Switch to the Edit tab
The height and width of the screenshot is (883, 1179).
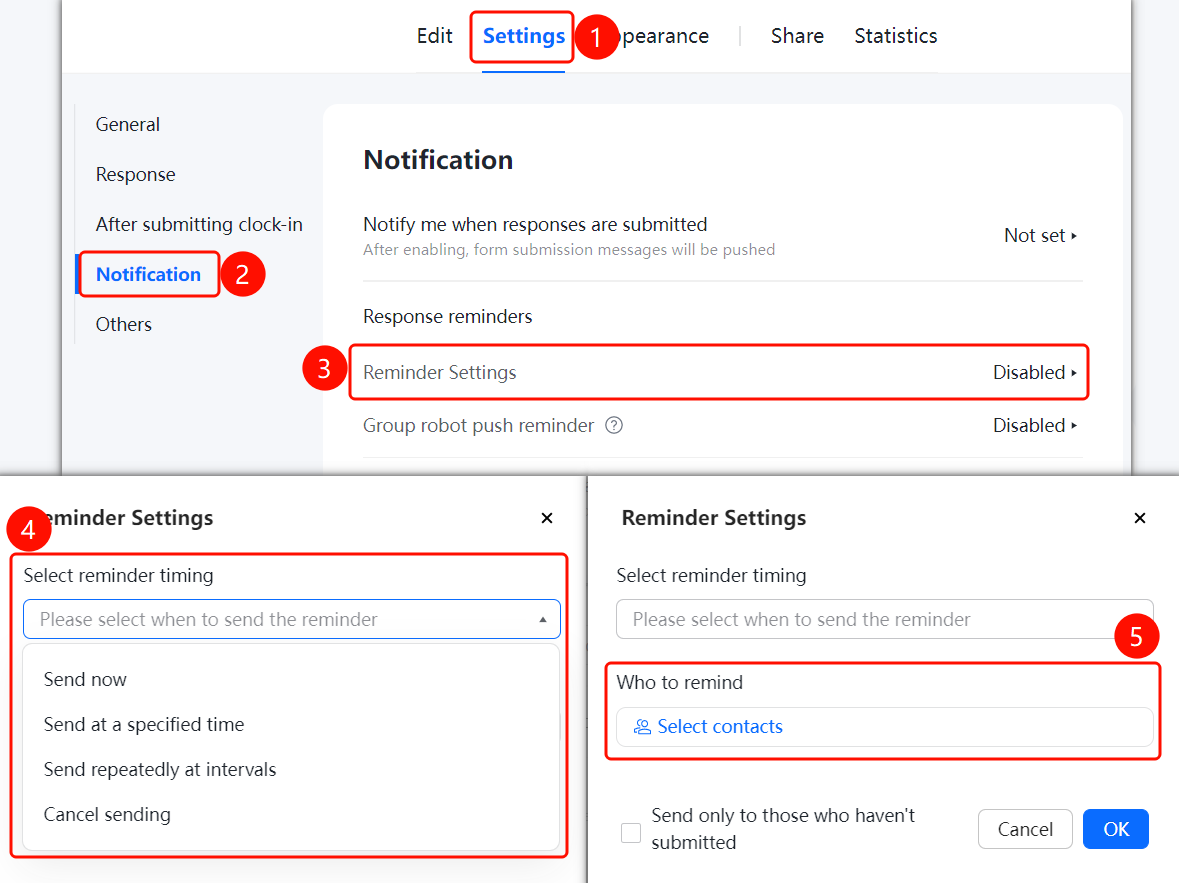[435, 36]
